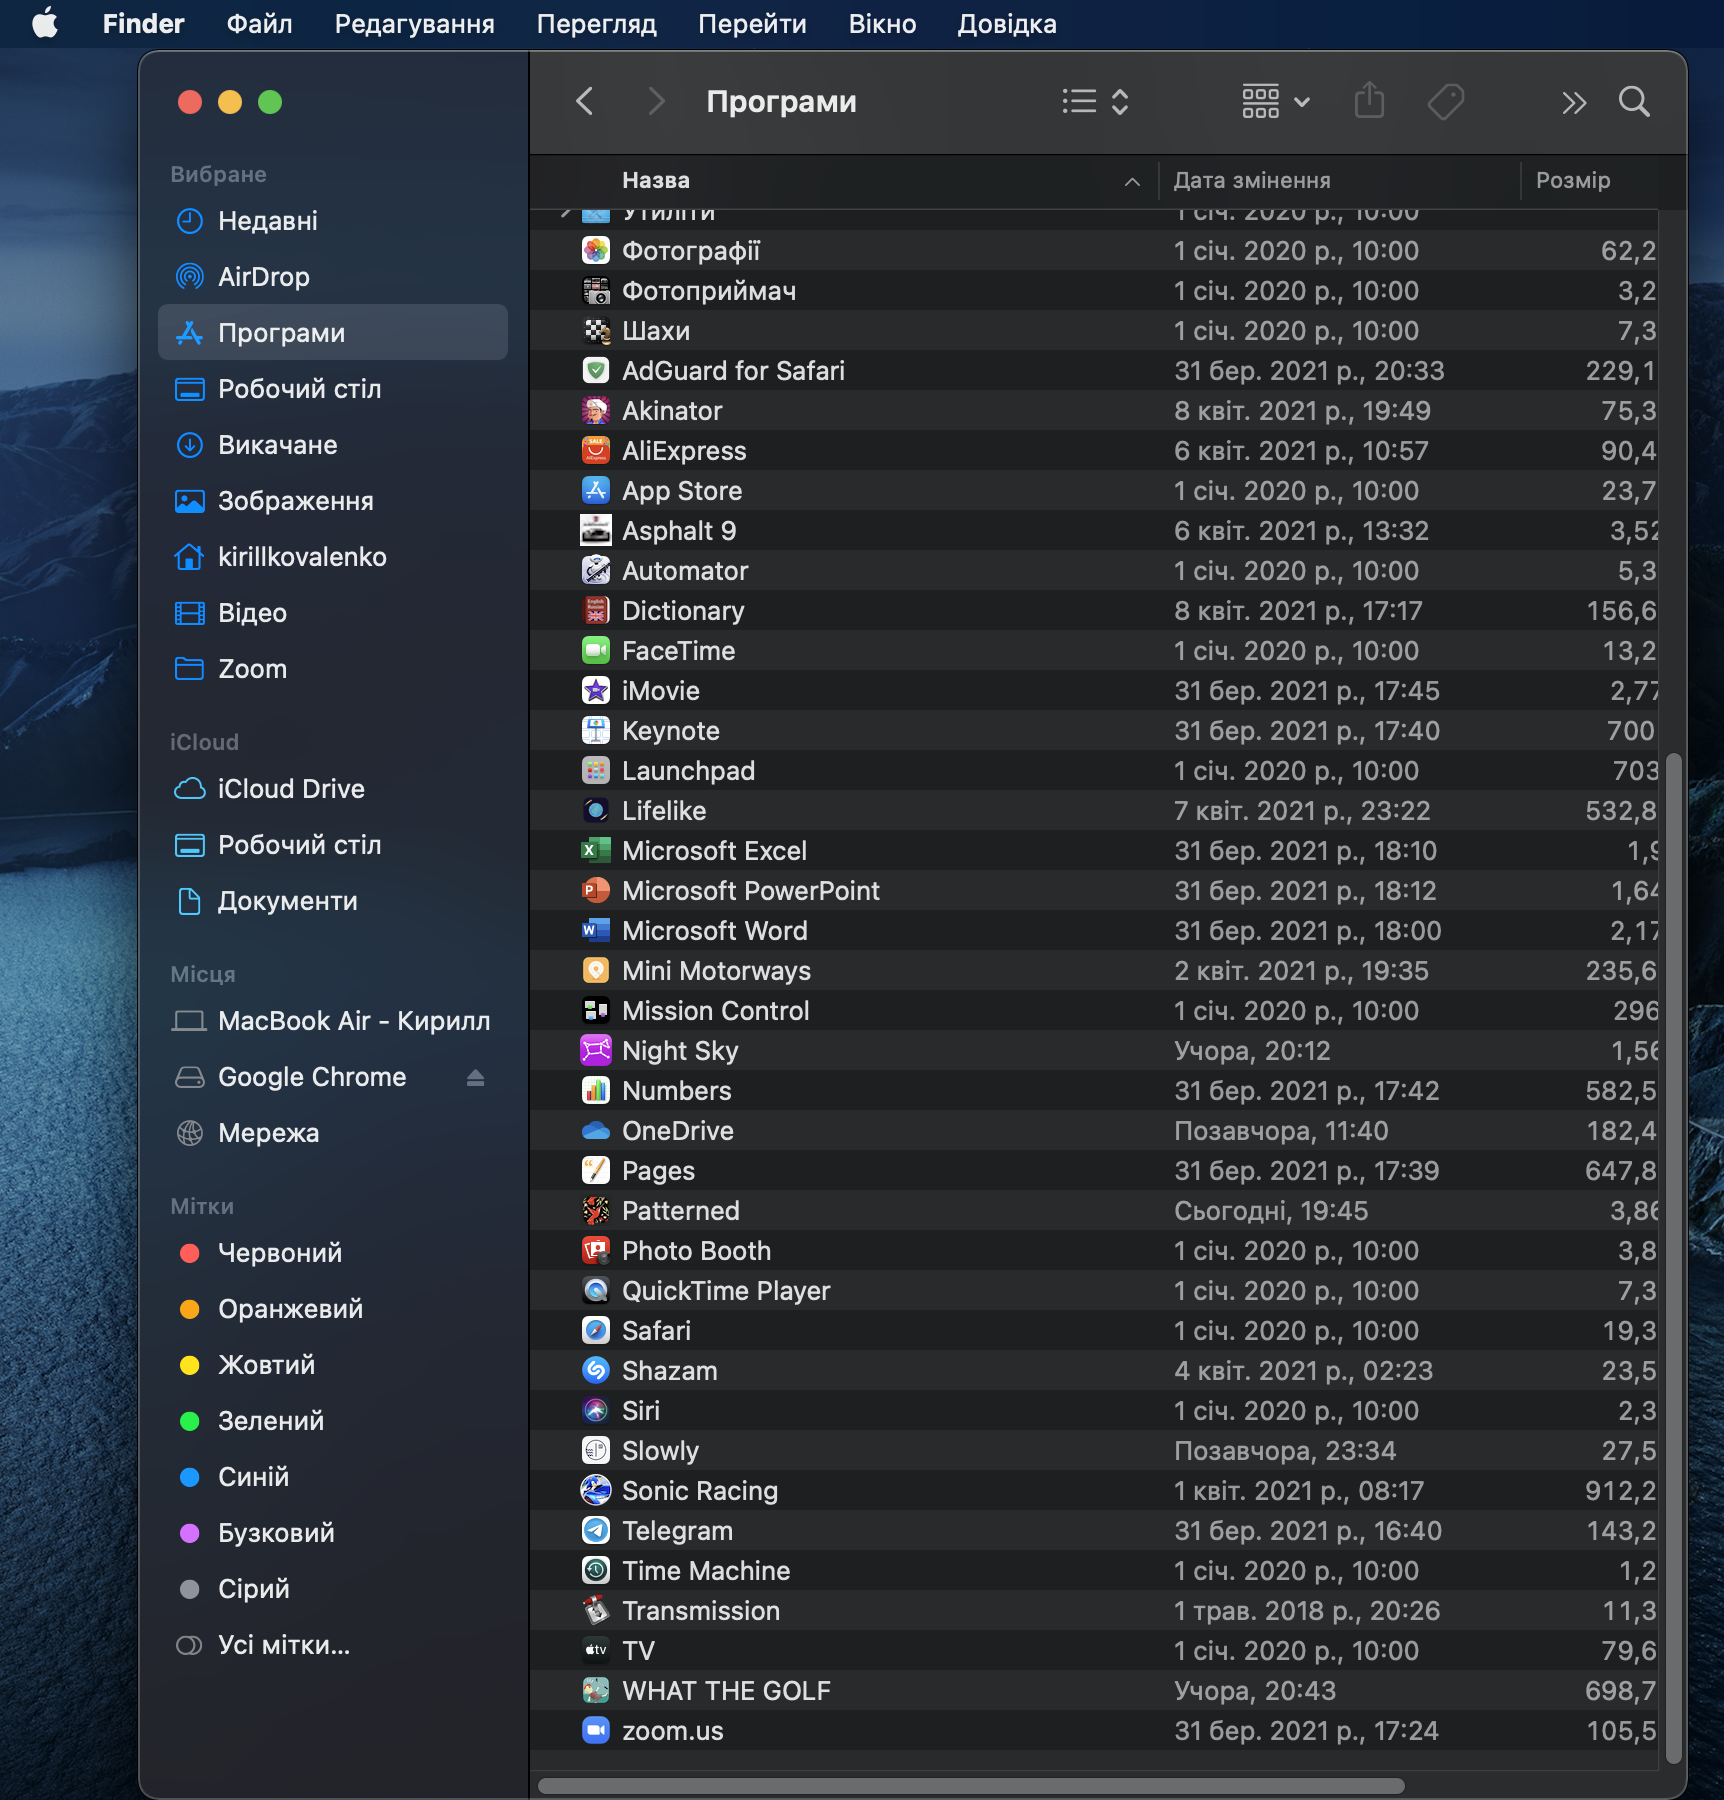Viewport: 1724px width, 1800px height.
Task: Select the Mini Motorways row
Action: coord(1094,971)
